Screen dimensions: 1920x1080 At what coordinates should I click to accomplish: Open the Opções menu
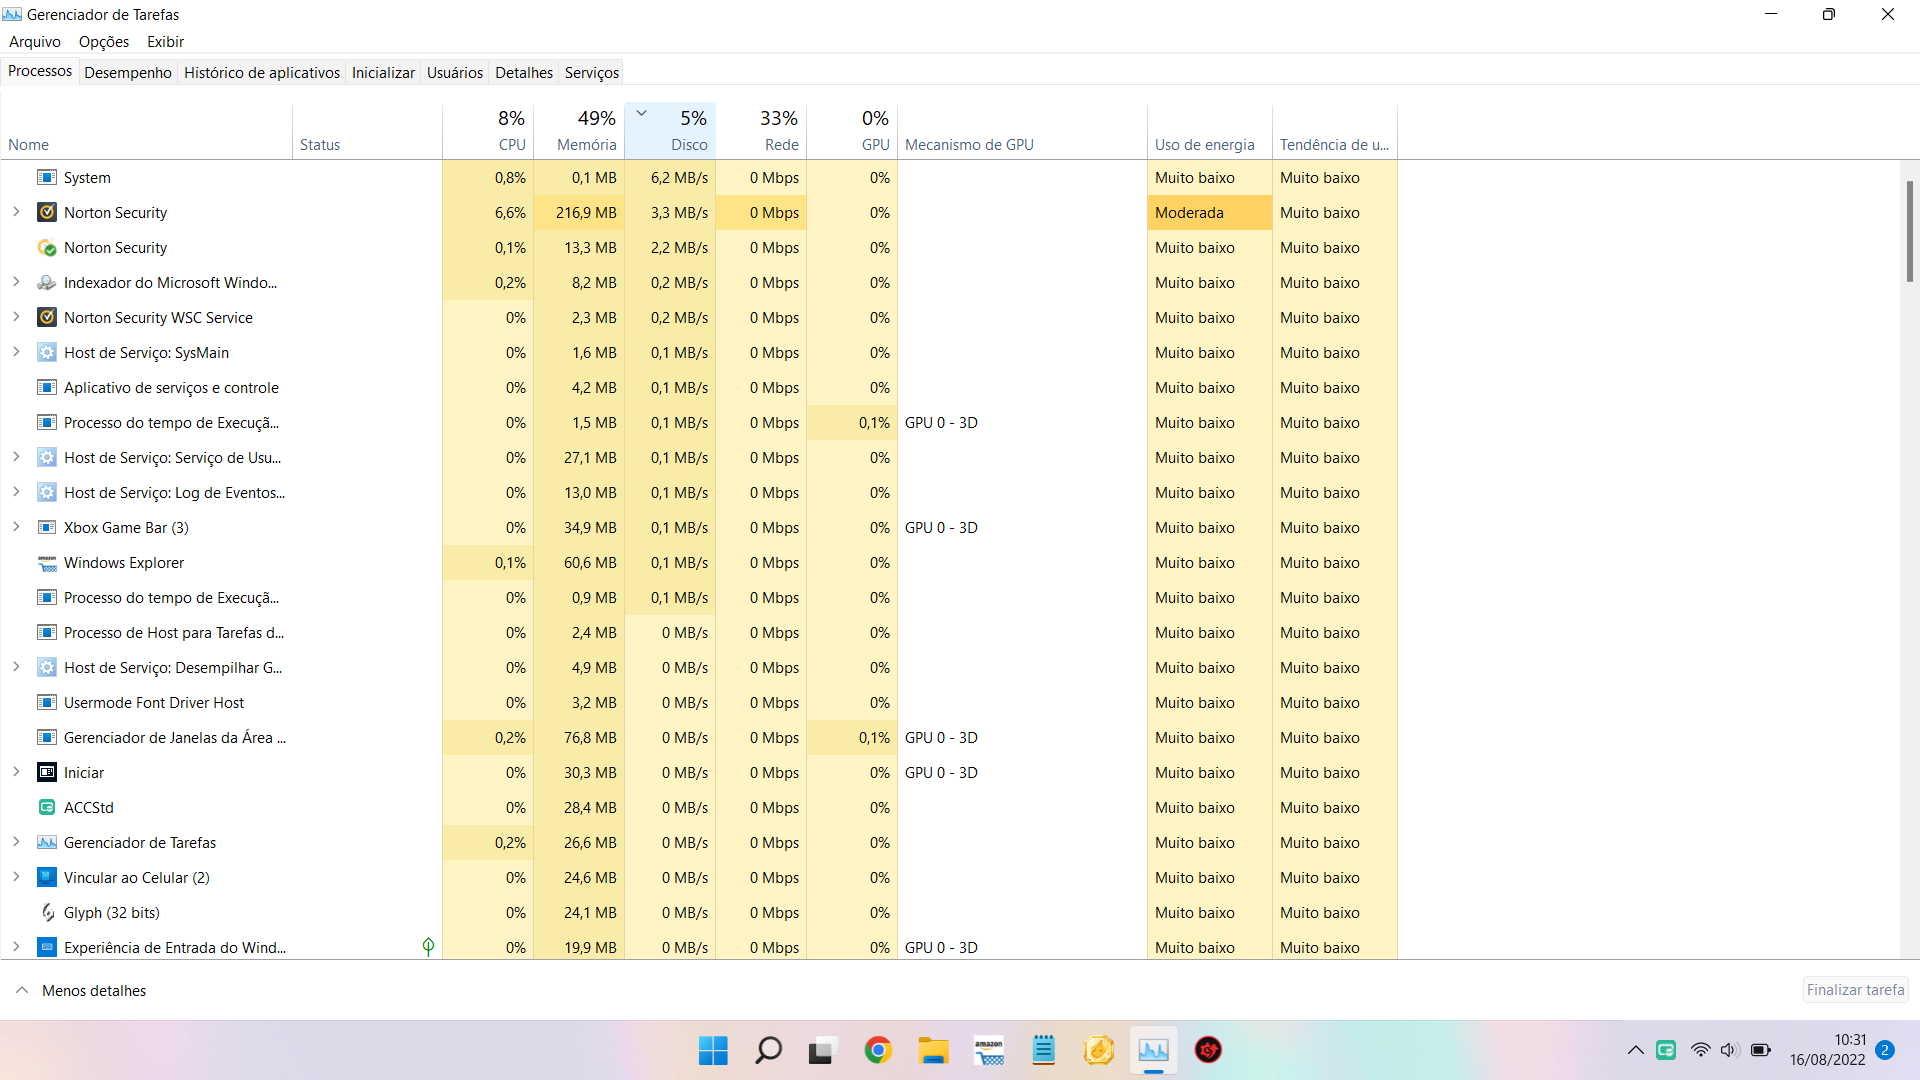[104, 42]
